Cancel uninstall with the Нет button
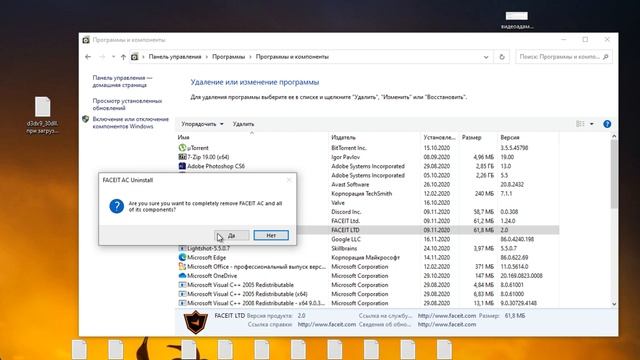640x360 pixels. (x=271, y=235)
